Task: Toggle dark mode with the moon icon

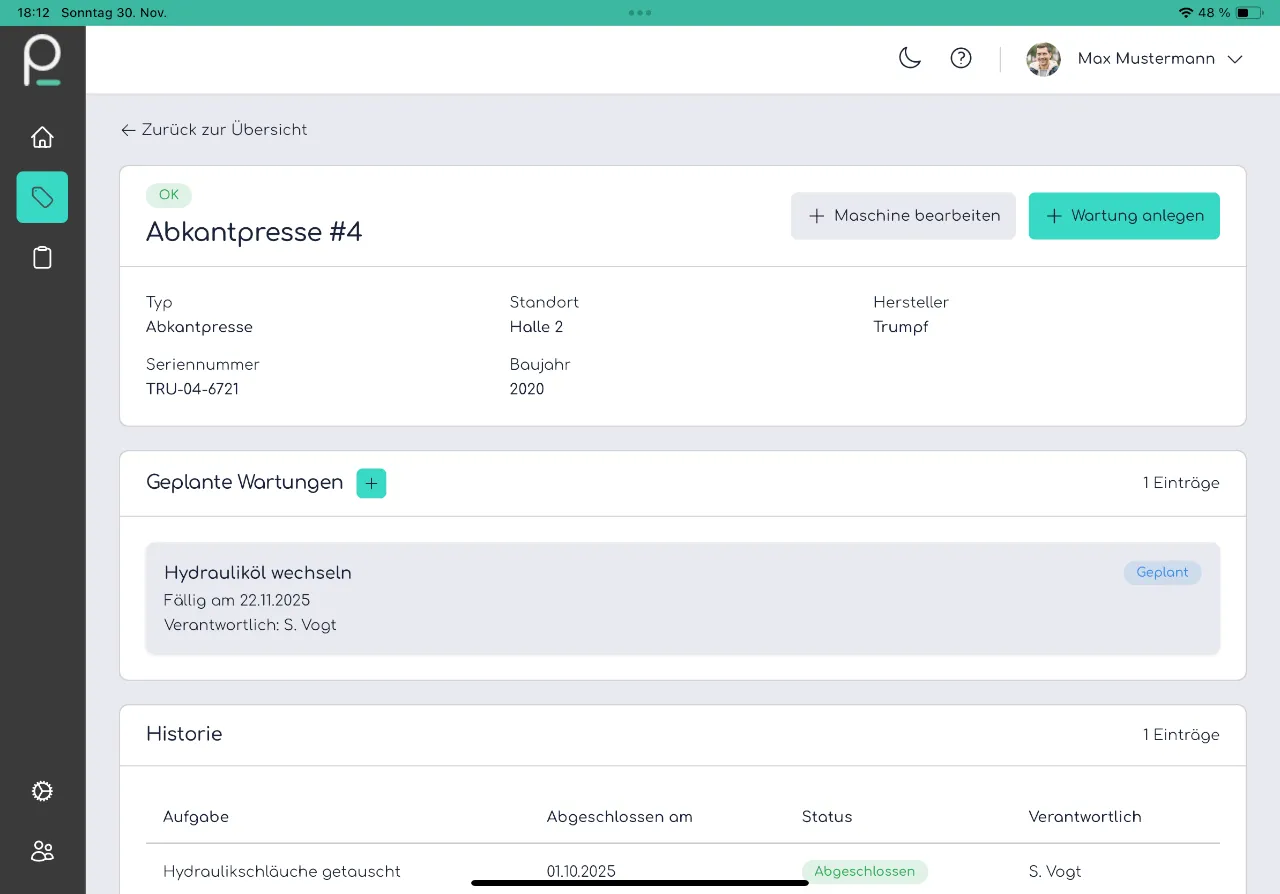Action: click(909, 59)
